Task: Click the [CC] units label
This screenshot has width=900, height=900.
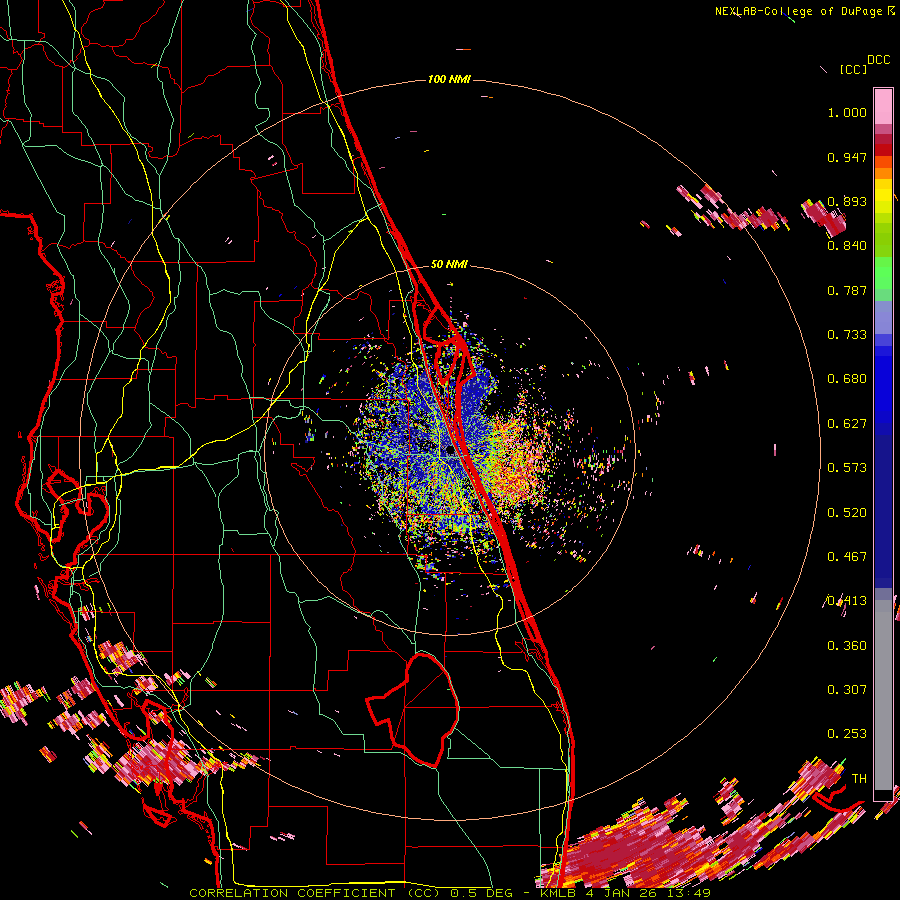Action: 853,70
